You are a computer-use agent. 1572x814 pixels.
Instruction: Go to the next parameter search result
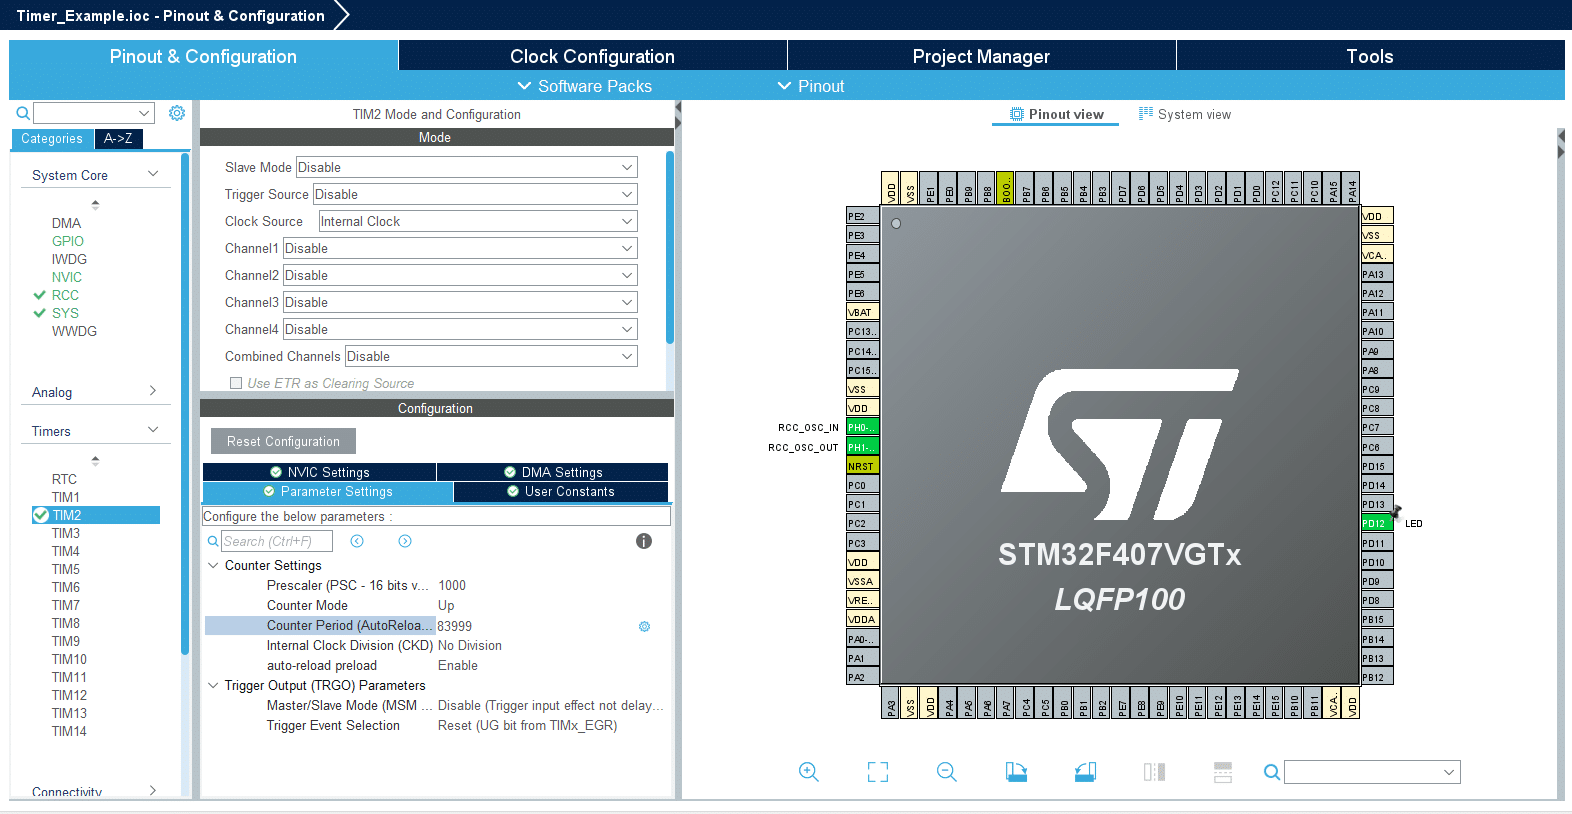coord(405,541)
